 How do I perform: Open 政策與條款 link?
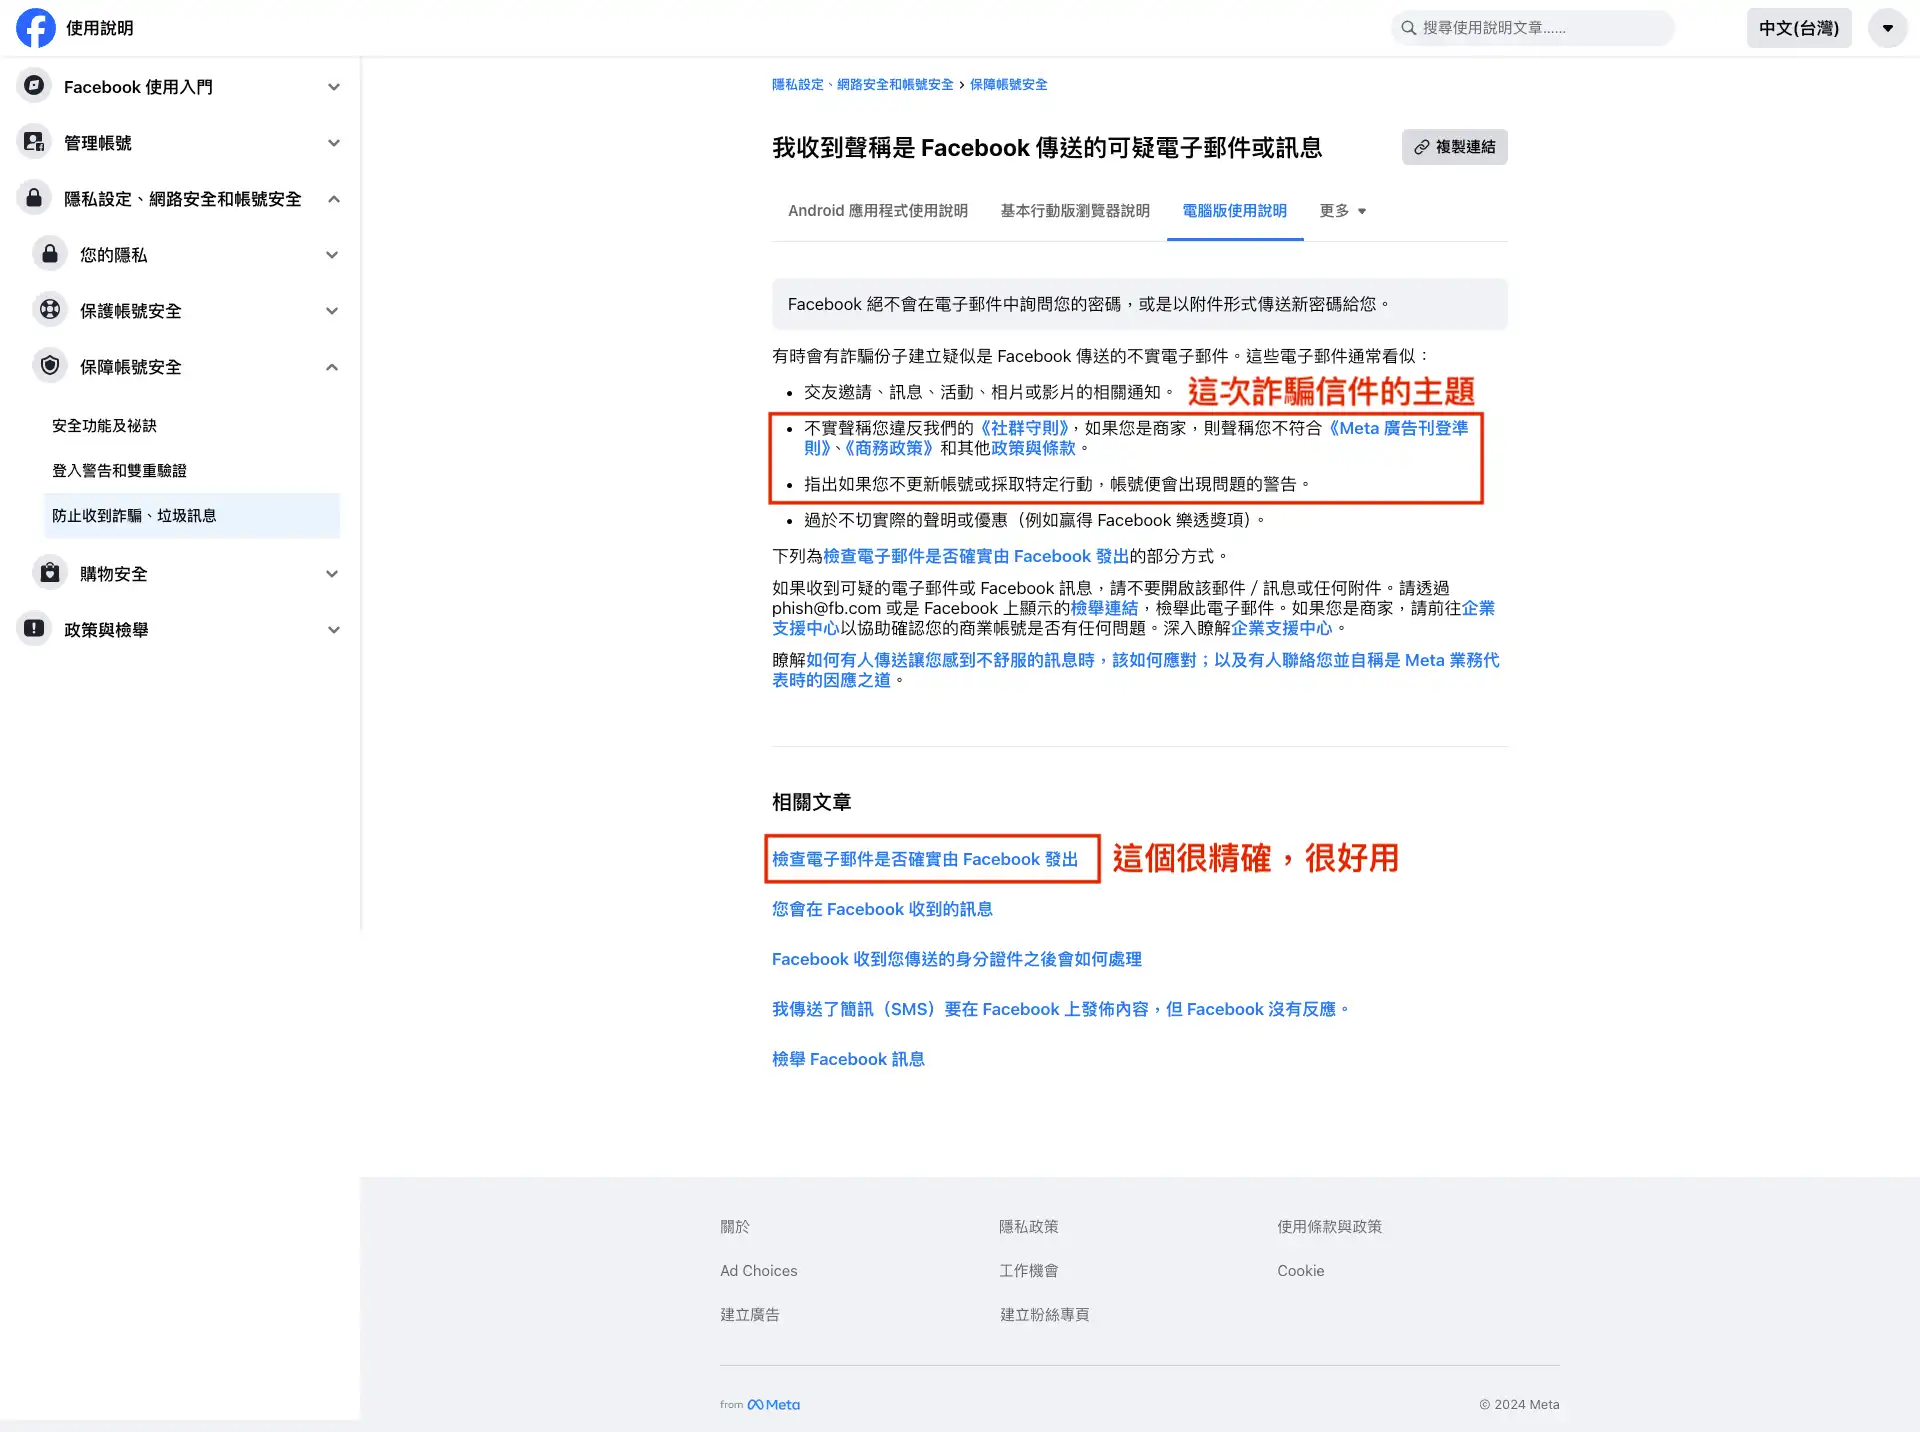click(x=1033, y=448)
